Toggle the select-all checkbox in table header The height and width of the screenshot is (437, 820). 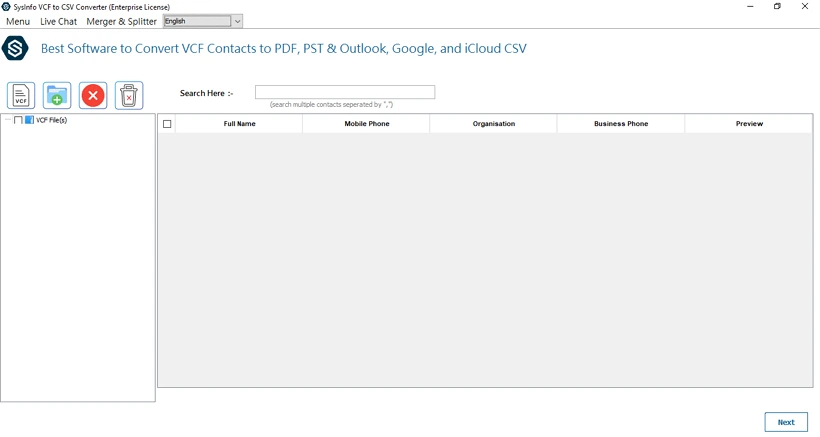pyautogui.click(x=167, y=124)
